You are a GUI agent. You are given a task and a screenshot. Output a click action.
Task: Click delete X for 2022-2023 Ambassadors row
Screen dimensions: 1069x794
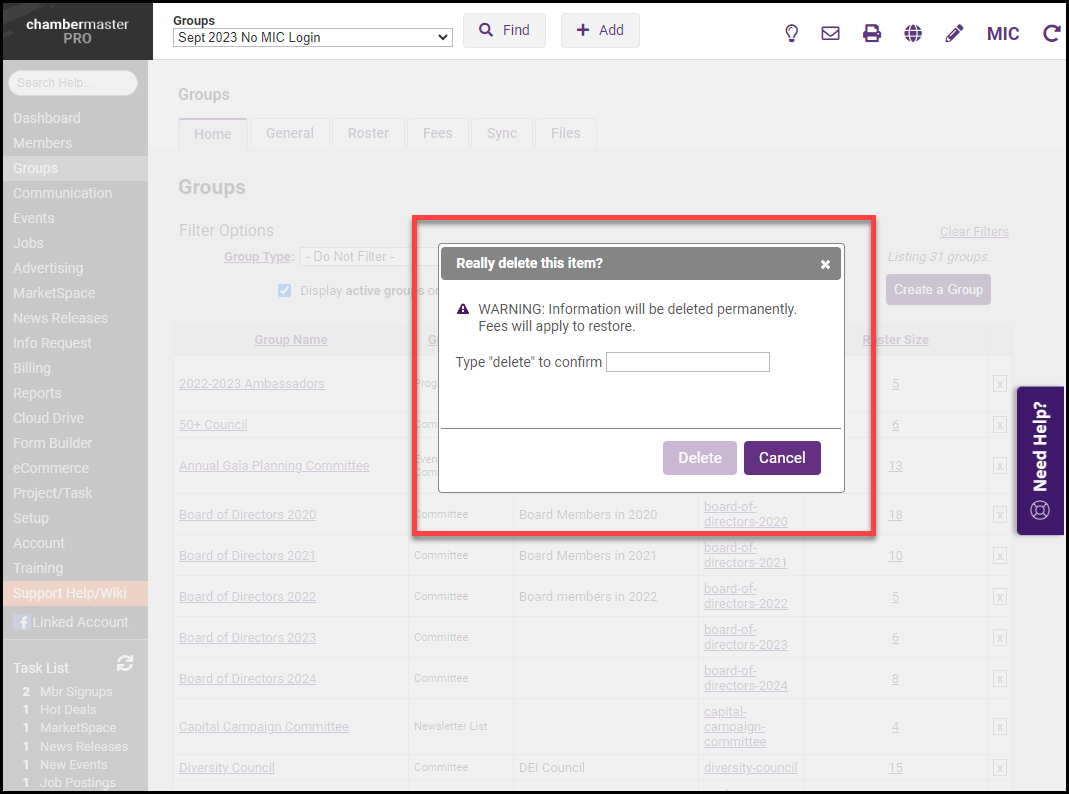(999, 384)
